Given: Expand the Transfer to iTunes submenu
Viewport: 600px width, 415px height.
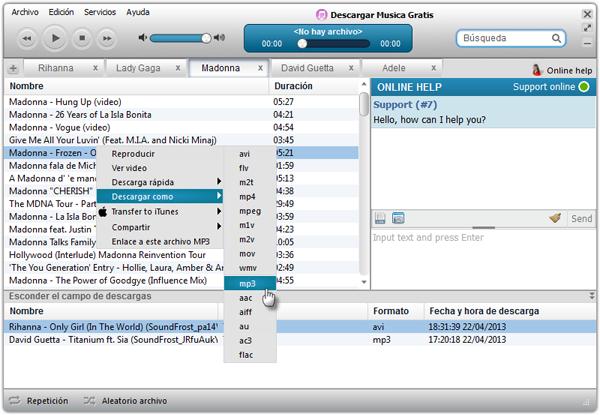Looking at the screenshot, I should click(160, 212).
